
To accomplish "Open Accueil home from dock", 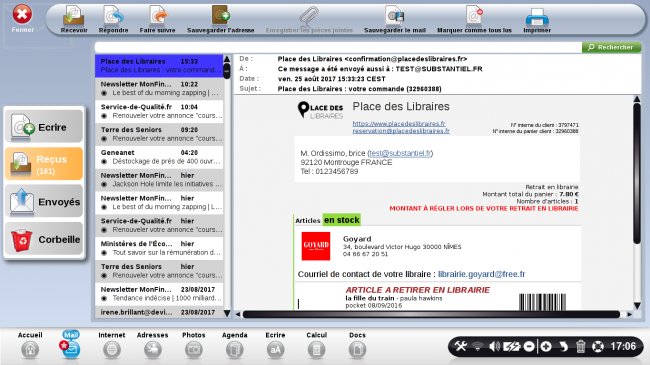I will click(x=30, y=345).
